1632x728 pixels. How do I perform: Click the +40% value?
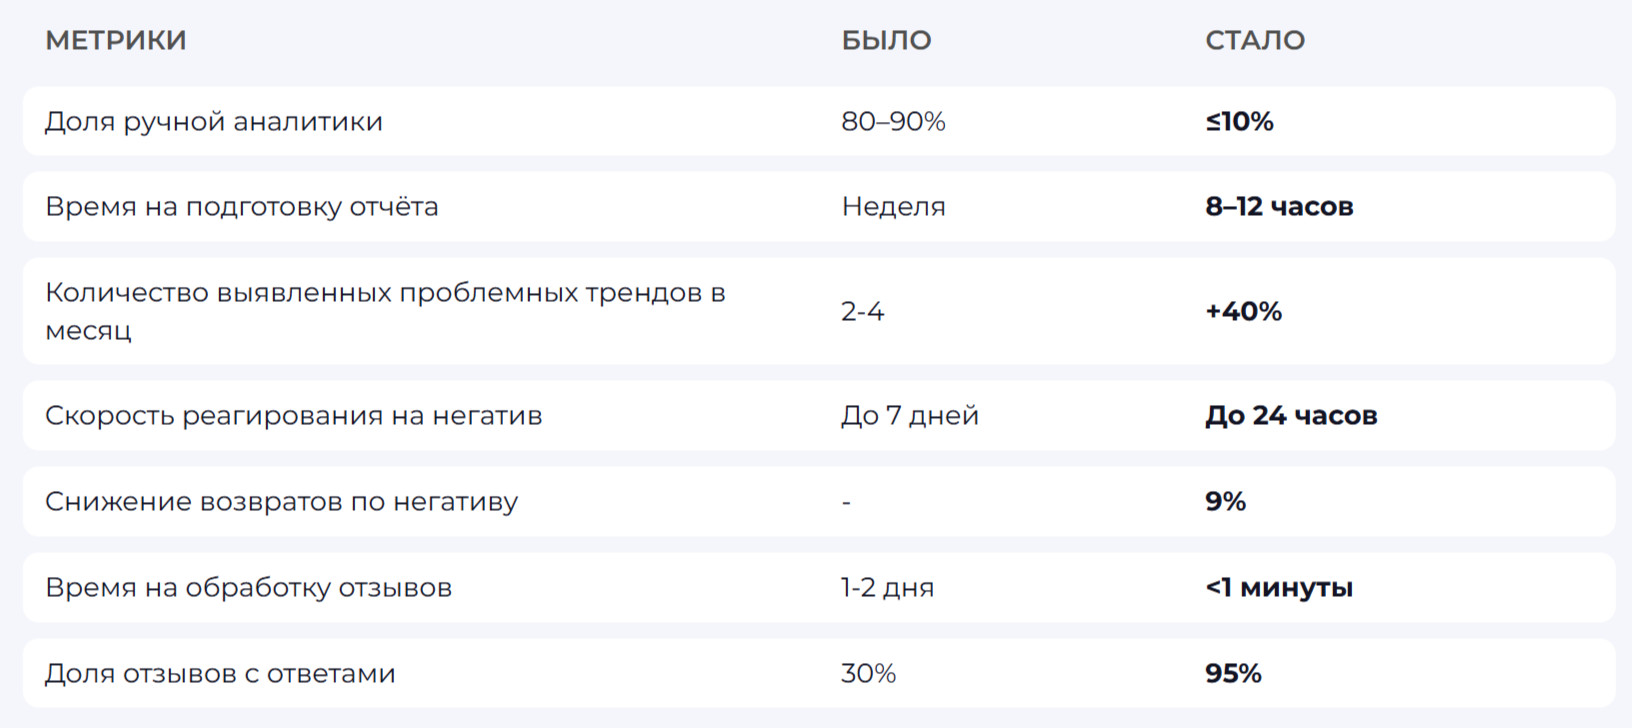click(x=1243, y=312)
